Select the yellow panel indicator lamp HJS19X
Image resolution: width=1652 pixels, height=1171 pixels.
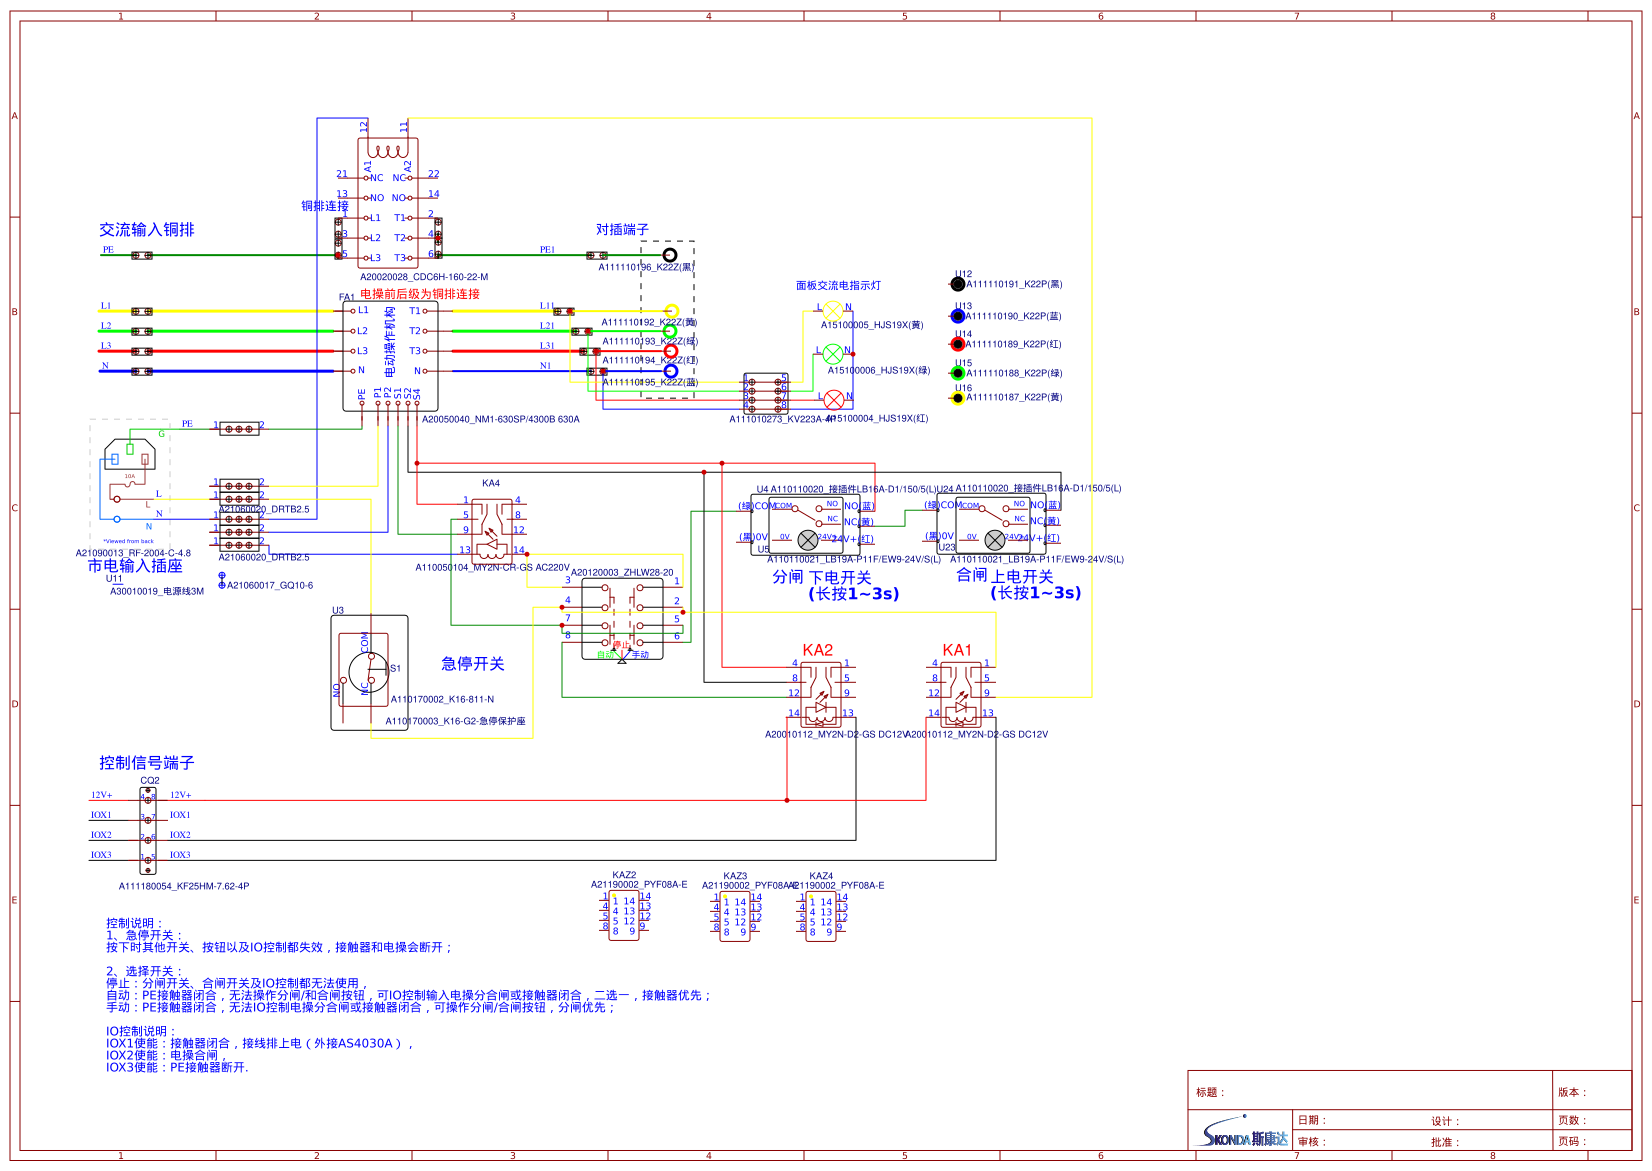coord(832,310)
